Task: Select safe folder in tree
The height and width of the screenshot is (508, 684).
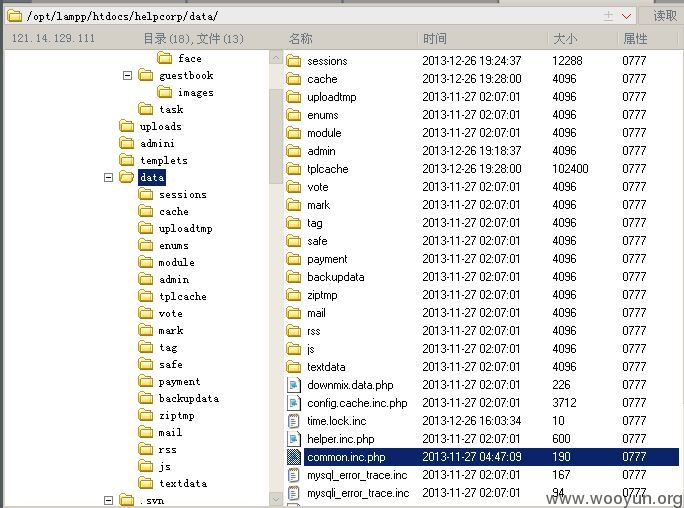Action: tap(171, 365)
